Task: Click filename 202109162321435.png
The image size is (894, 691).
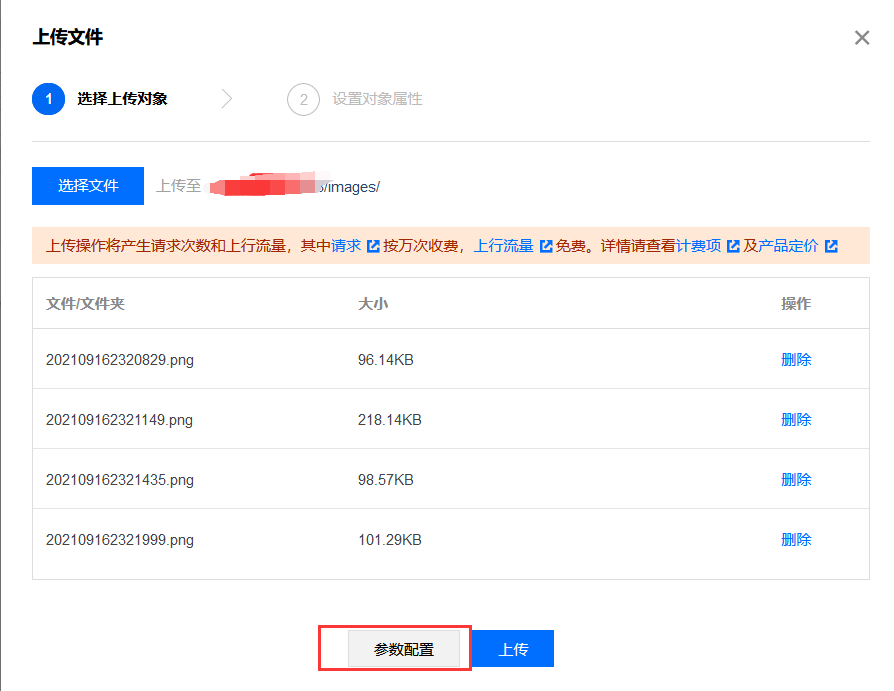Action: tap(120, 480)
